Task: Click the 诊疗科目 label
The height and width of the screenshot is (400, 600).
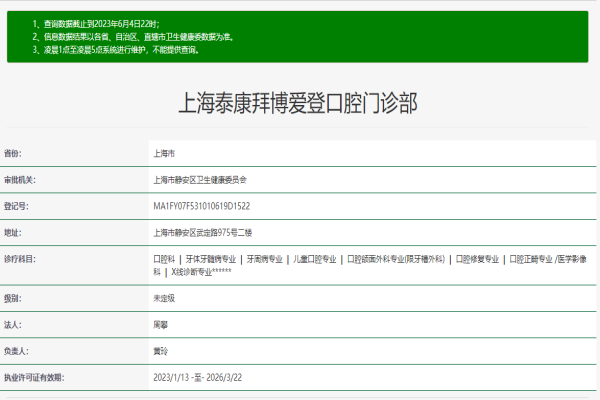Action: click(x=20, y=259)
